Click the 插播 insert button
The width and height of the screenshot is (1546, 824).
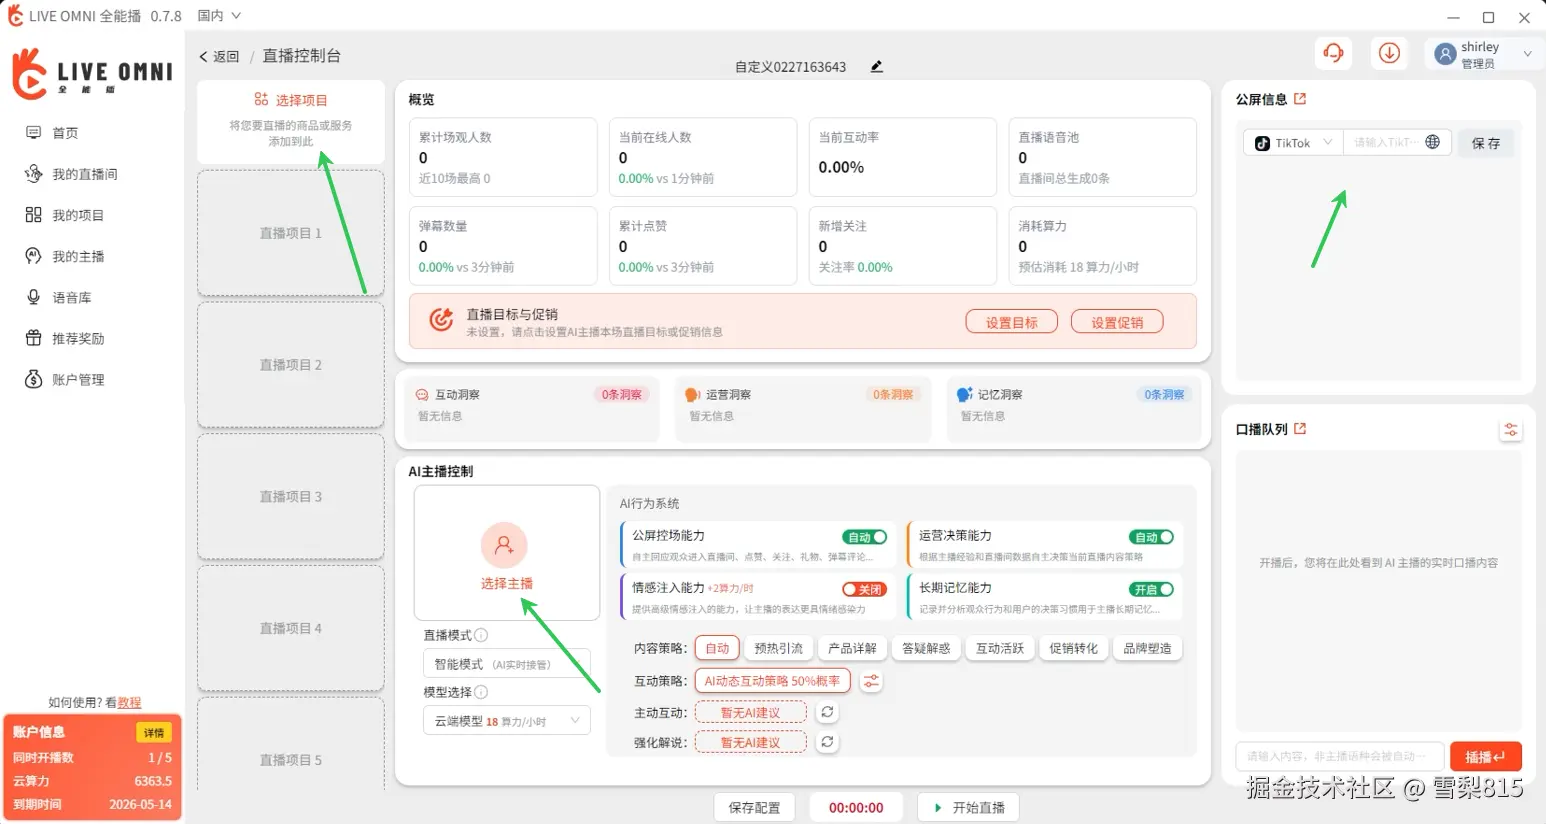1485,757
